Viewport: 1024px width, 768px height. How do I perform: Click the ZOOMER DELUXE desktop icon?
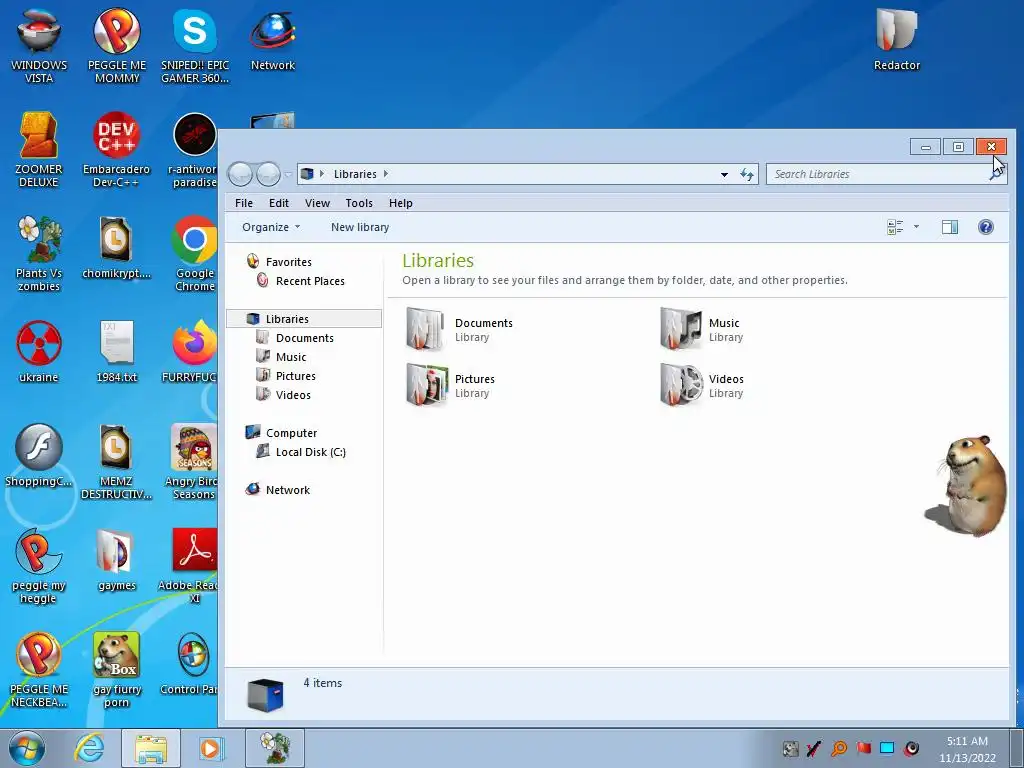click(39, 150)
